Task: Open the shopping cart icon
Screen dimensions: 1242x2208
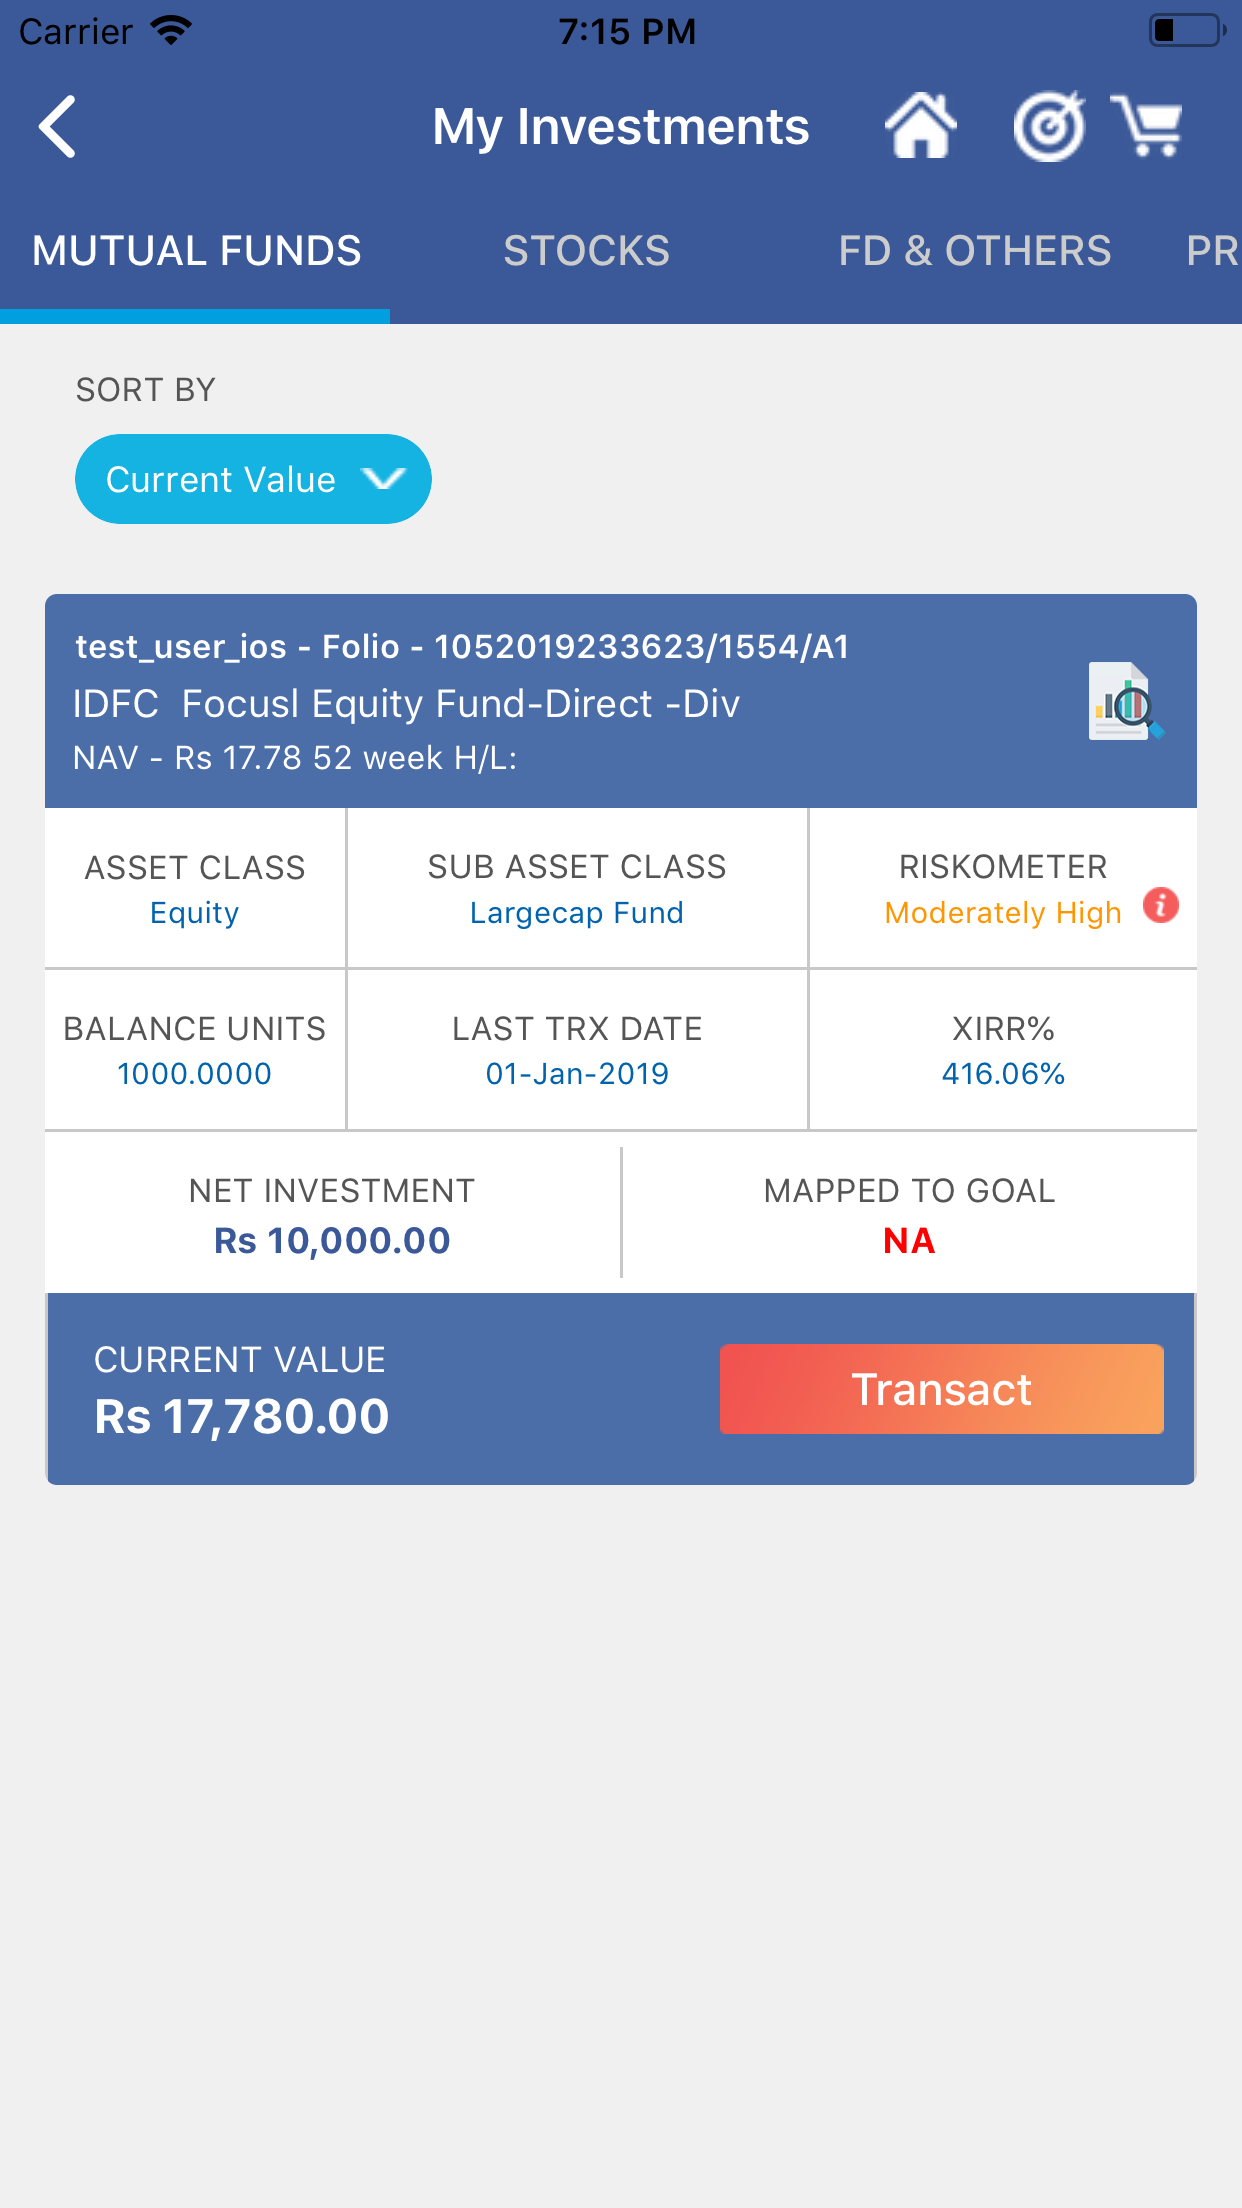Action: coord(1148,126)
